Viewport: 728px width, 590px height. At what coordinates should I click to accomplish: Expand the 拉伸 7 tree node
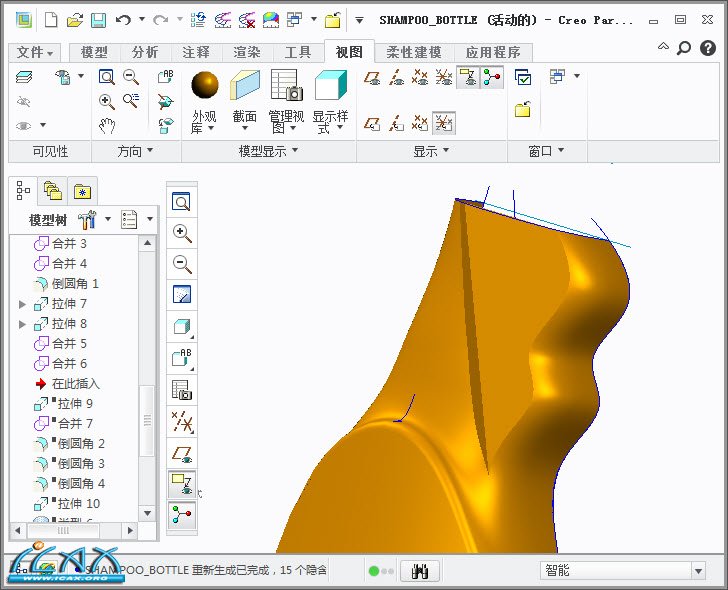click(x=22, y=304)
